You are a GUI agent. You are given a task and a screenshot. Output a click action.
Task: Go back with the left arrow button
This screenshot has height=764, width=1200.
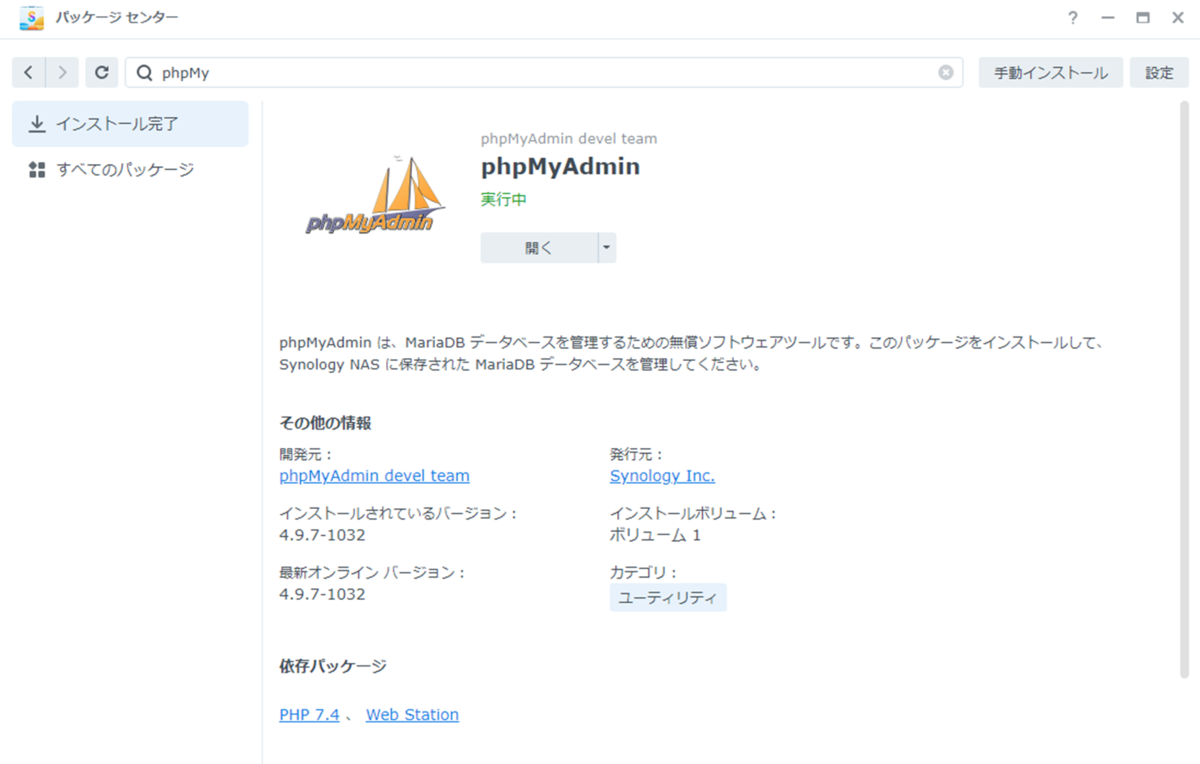click(x=29, y=72)
